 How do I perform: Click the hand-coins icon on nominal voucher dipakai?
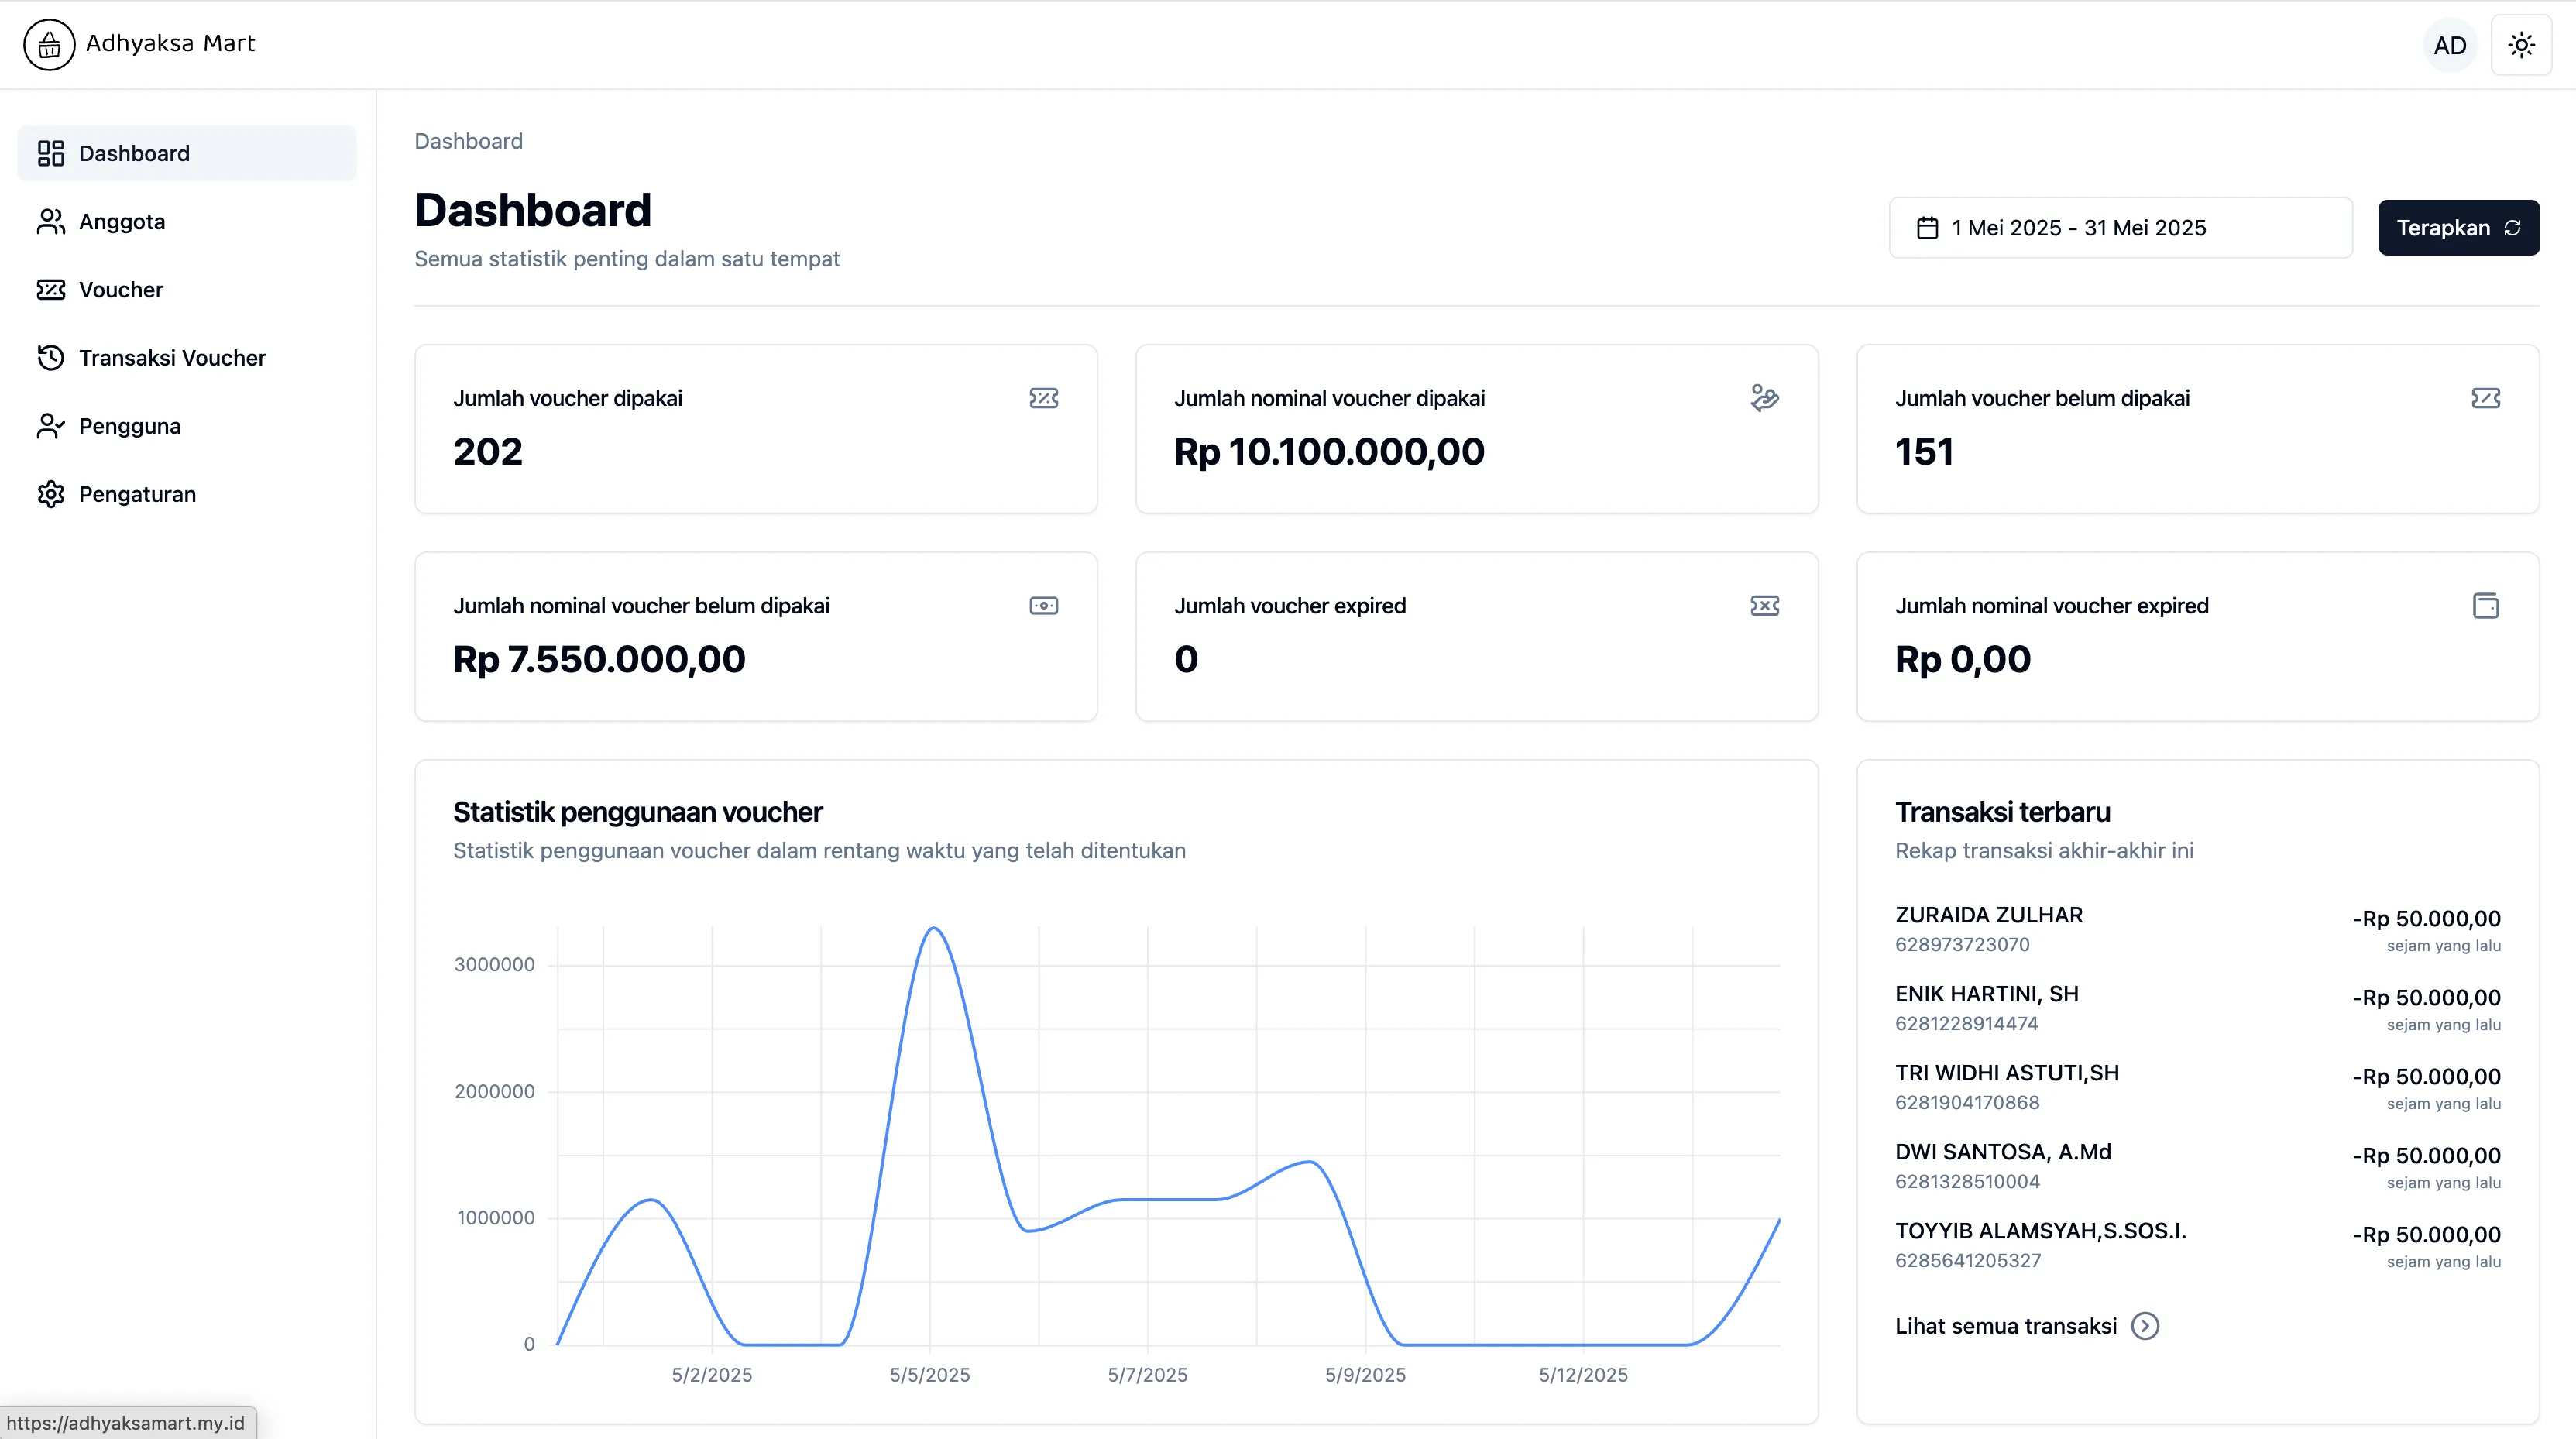(1764, 398)
